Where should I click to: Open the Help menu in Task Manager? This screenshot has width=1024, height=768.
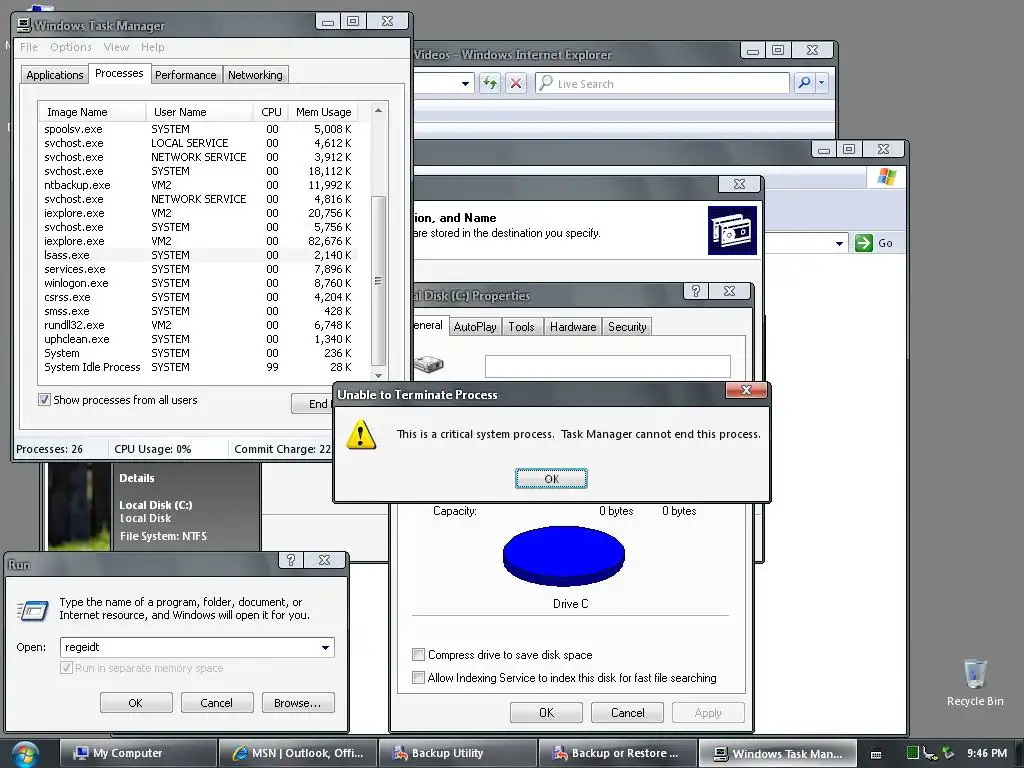point(153,47)
